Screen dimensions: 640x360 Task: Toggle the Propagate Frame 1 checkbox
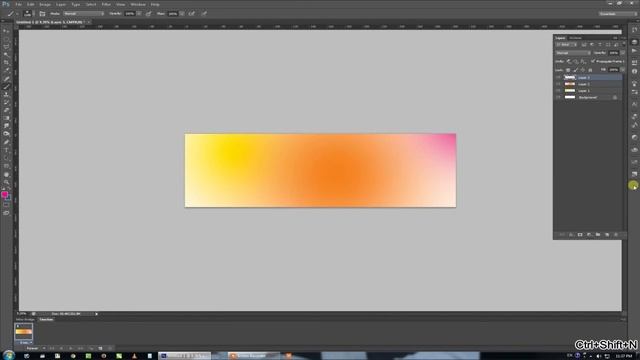click(593, 61)
